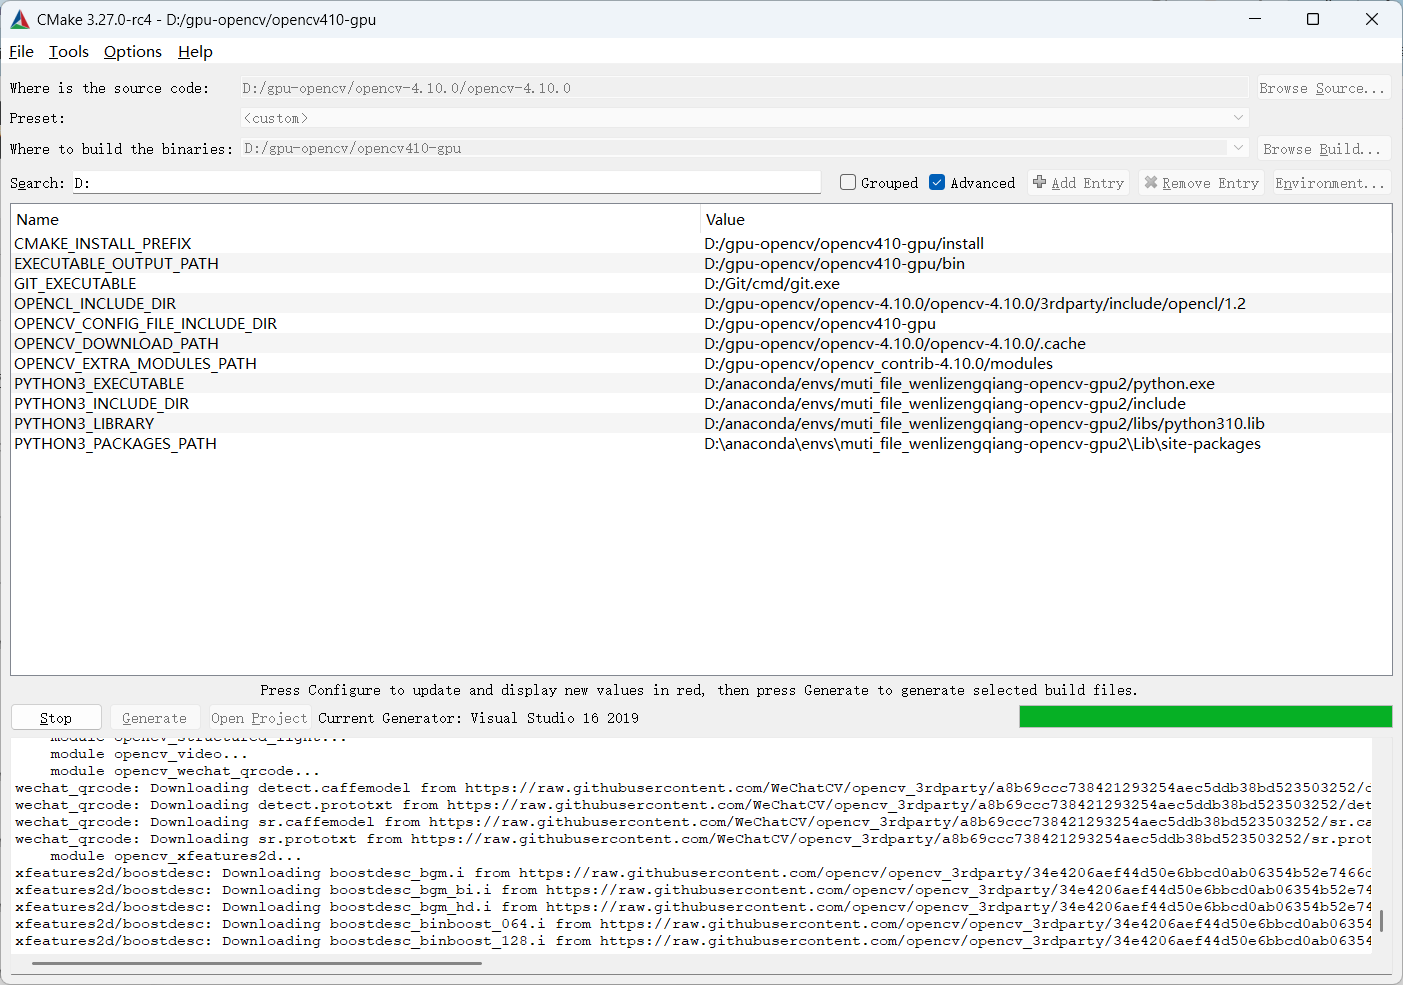Click Open Project to launch Visual Studio
Image resolution: width=1403 pixels, height=985 pixels.
pyautogui.click(x=258, y=717)
